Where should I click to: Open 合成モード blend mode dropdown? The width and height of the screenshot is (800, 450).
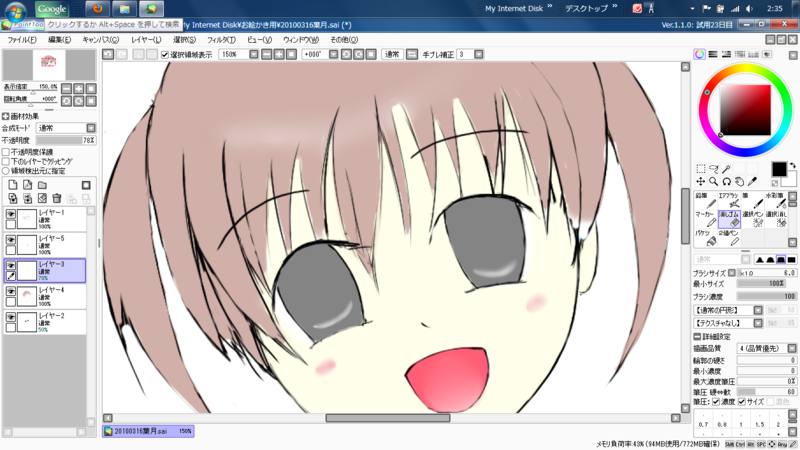coord(91,128)
